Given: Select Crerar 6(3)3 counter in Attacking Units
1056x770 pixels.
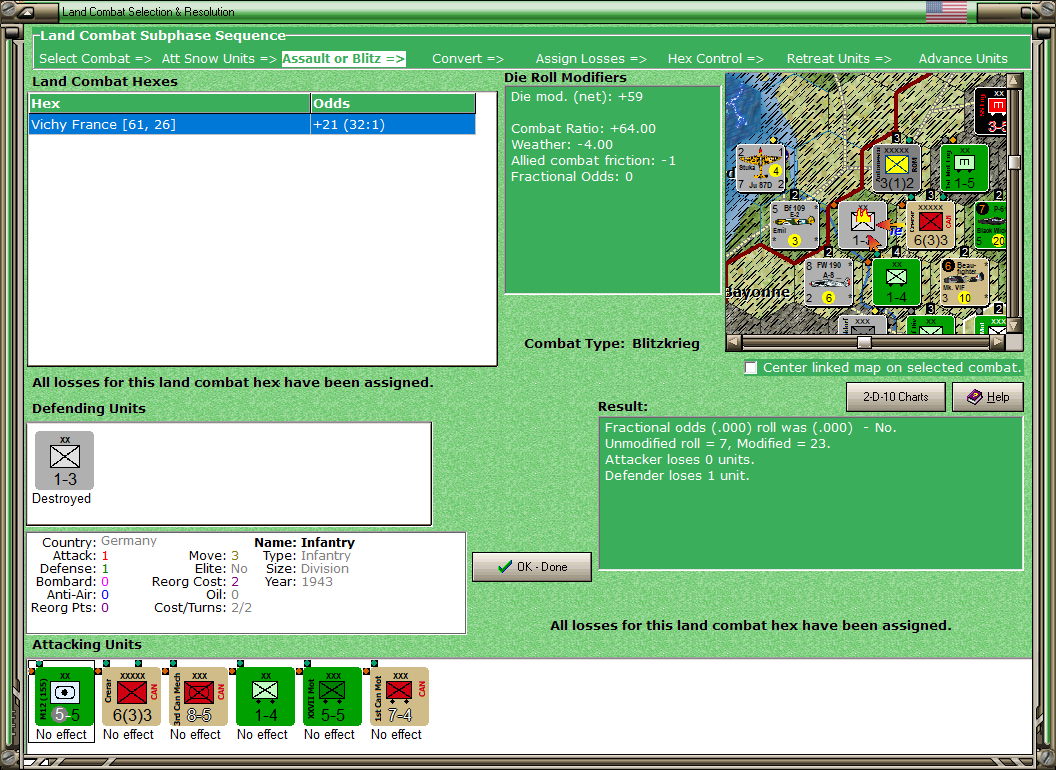Looking at the screenshot, I should pyautogui.click(x=131, y=696).
